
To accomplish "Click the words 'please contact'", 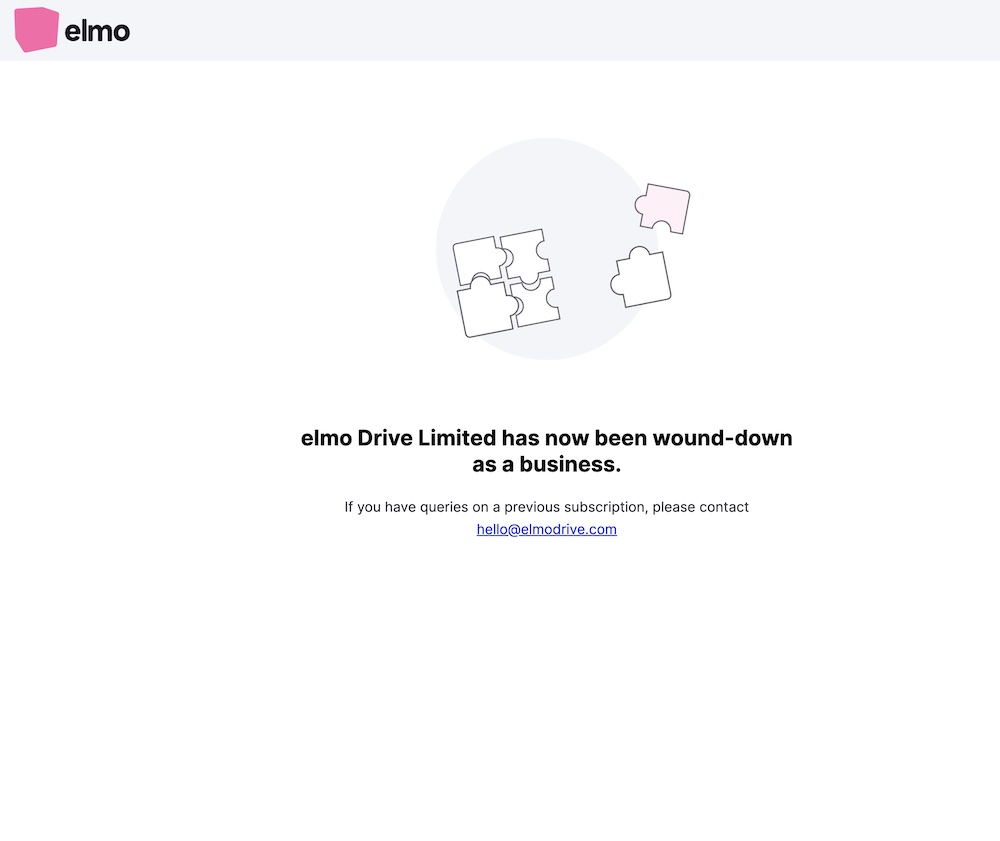I will 700,507.
